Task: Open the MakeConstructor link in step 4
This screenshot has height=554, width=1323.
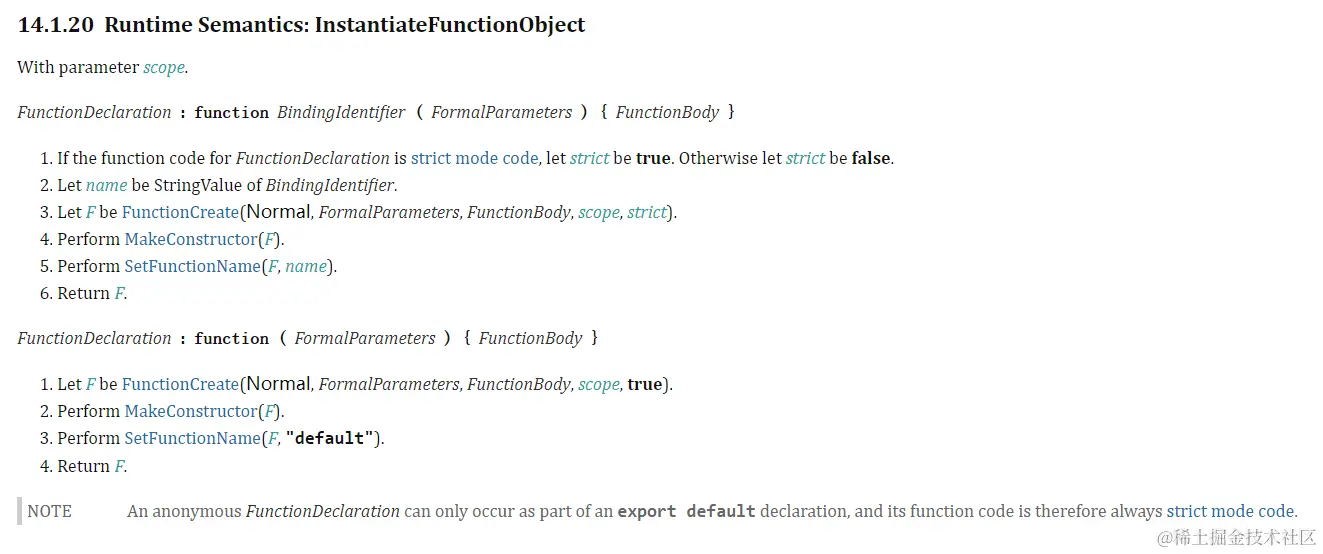Action: pos(190,239)
